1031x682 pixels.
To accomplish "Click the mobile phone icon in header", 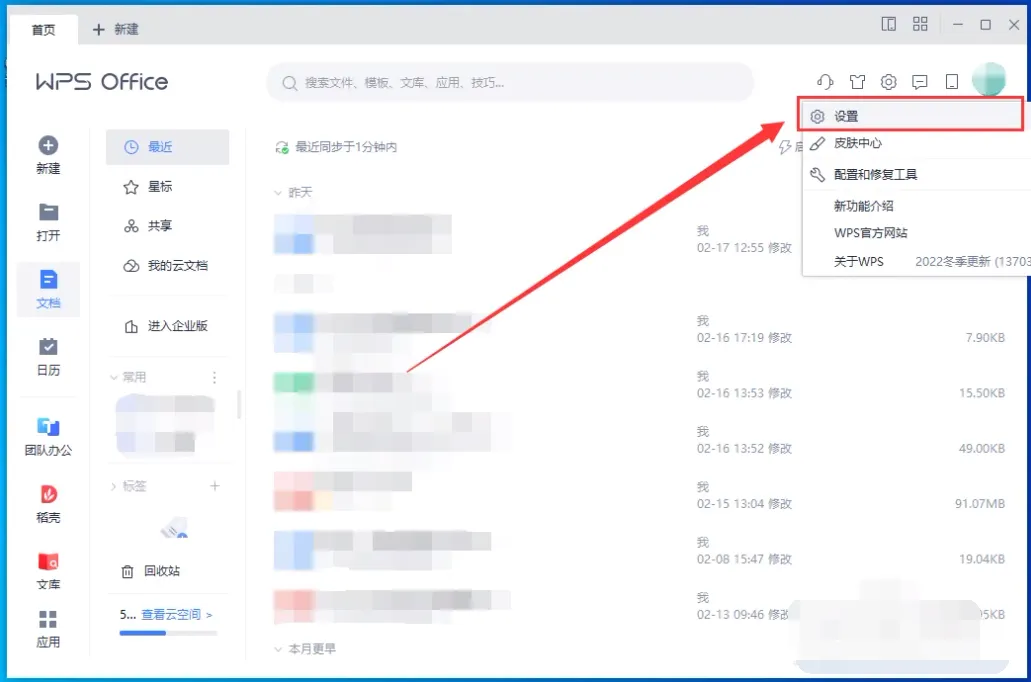I will [951, 82].
